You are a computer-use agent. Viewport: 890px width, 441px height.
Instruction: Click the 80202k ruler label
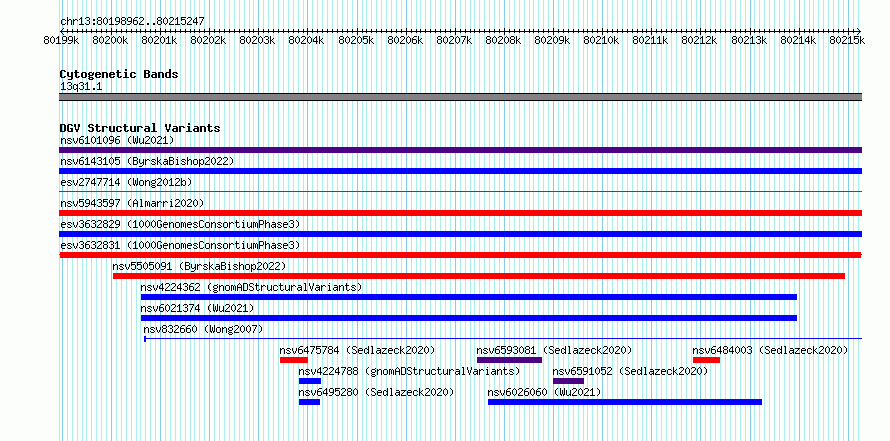208,40
